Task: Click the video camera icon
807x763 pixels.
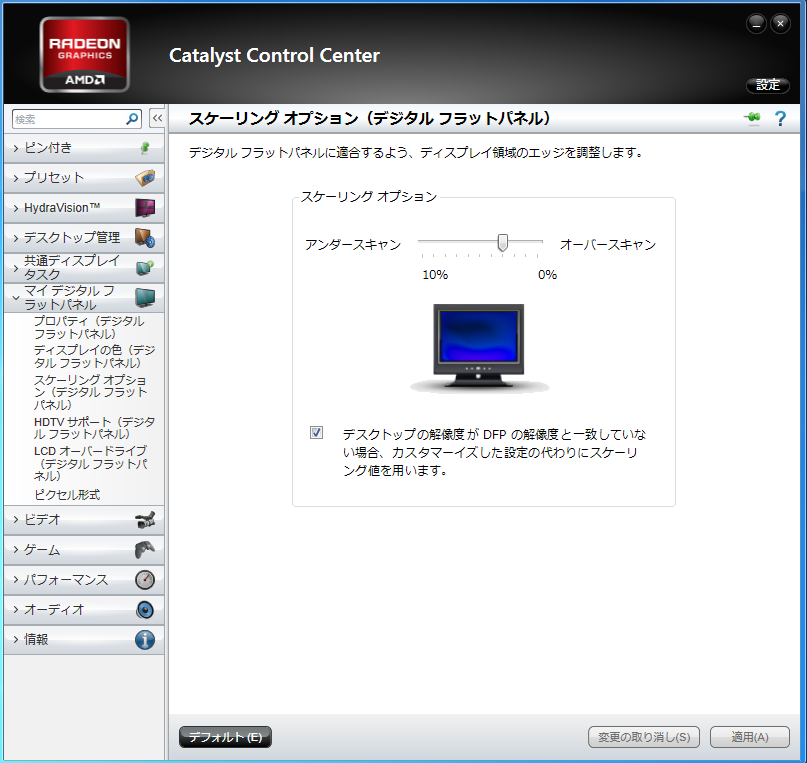Action: click(x=145, y=520)
